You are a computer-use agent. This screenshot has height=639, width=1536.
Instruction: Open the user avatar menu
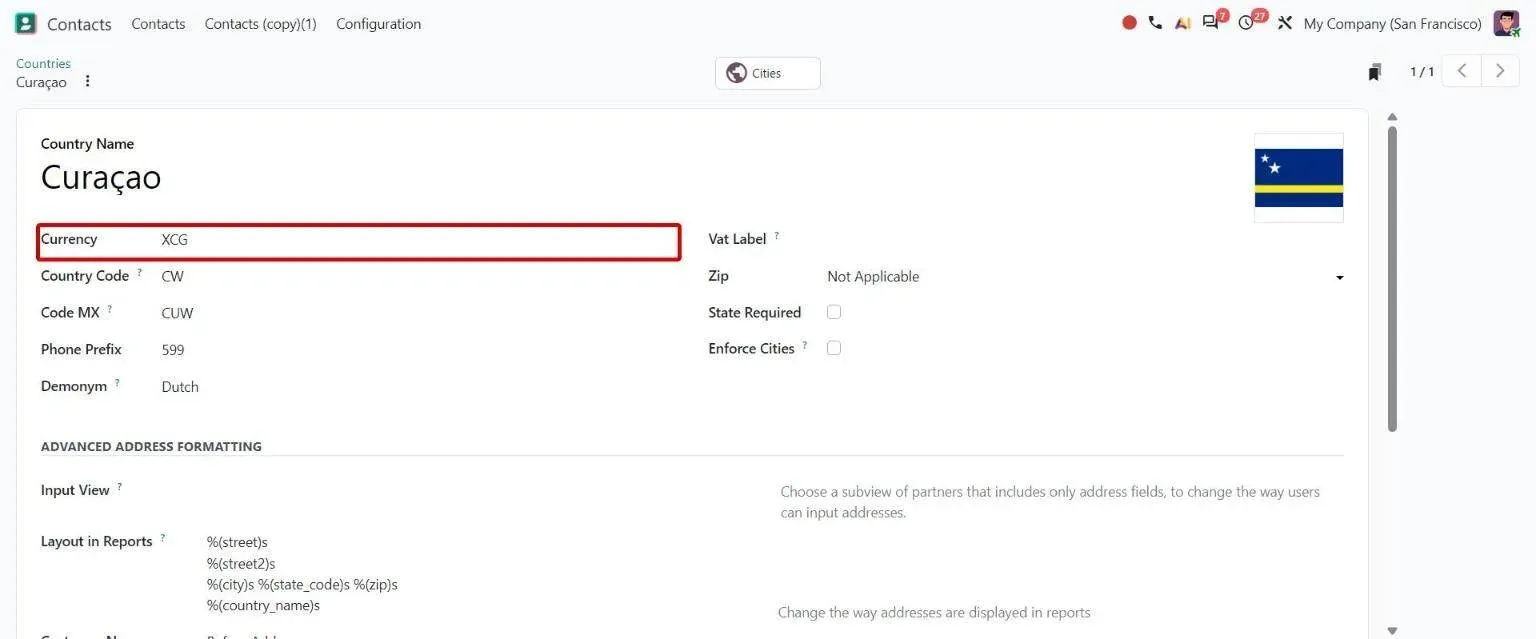pyautogui.click(x=1506, y=23)
